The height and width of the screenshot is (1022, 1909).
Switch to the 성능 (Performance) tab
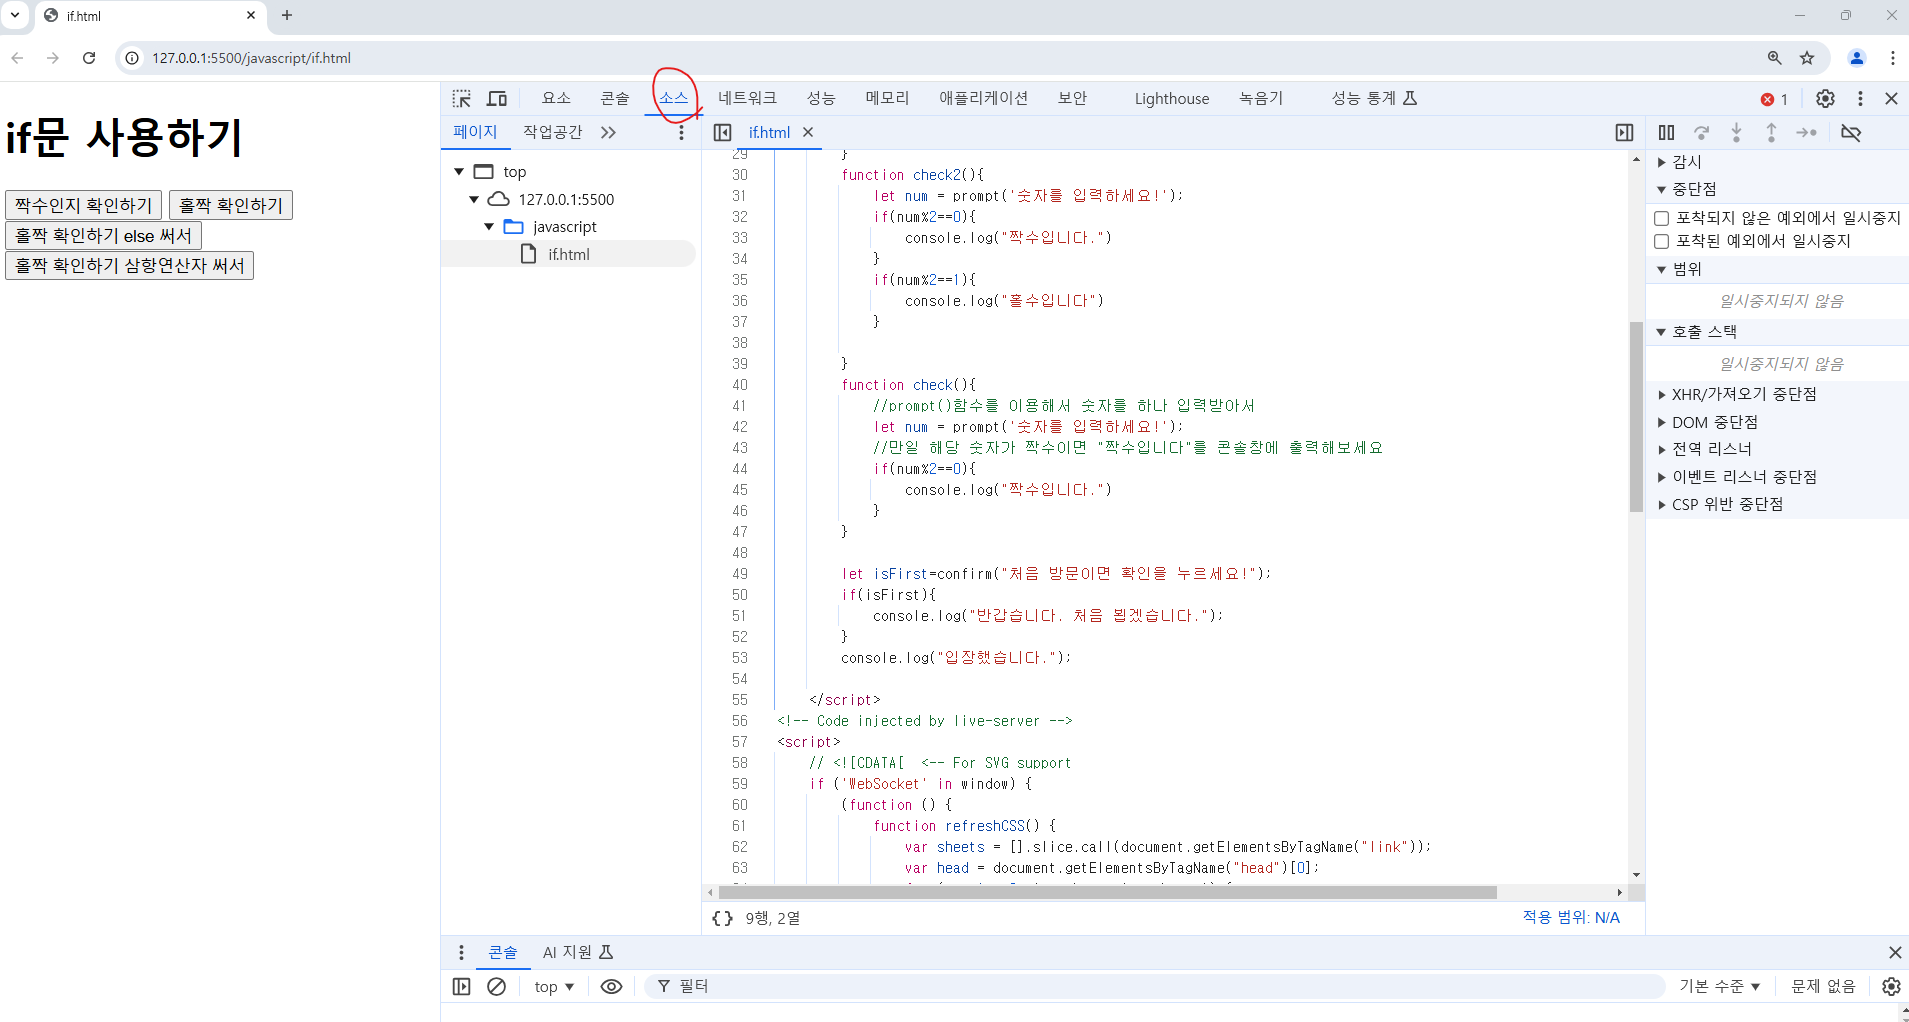tap(821, 98)
